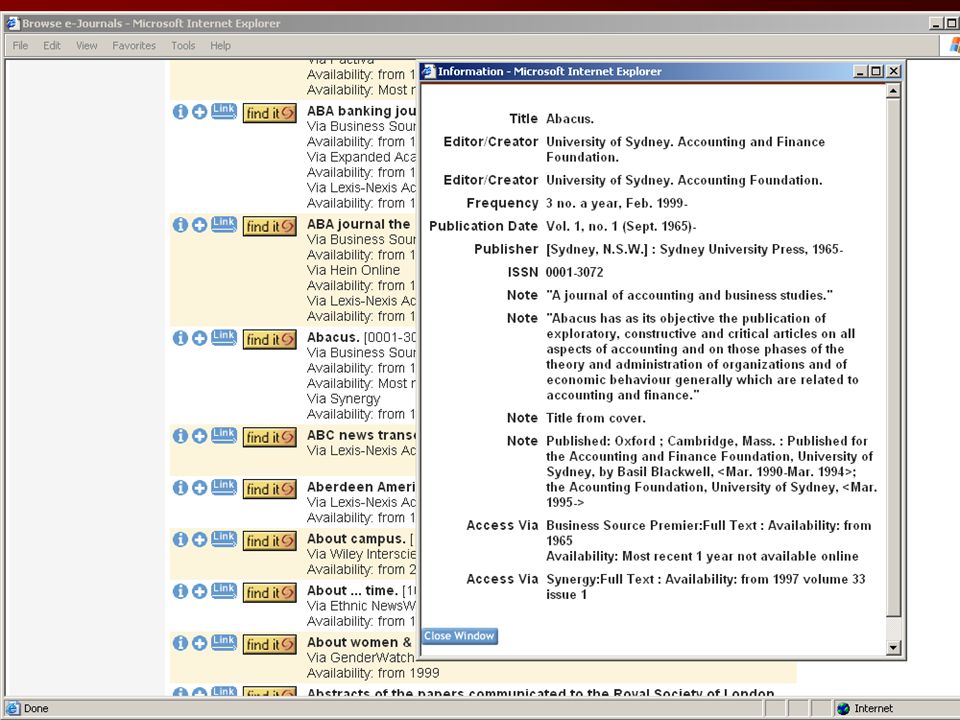Click find it button for ABA banking journal
960x720 pixels.
click(x=270, y=113)
